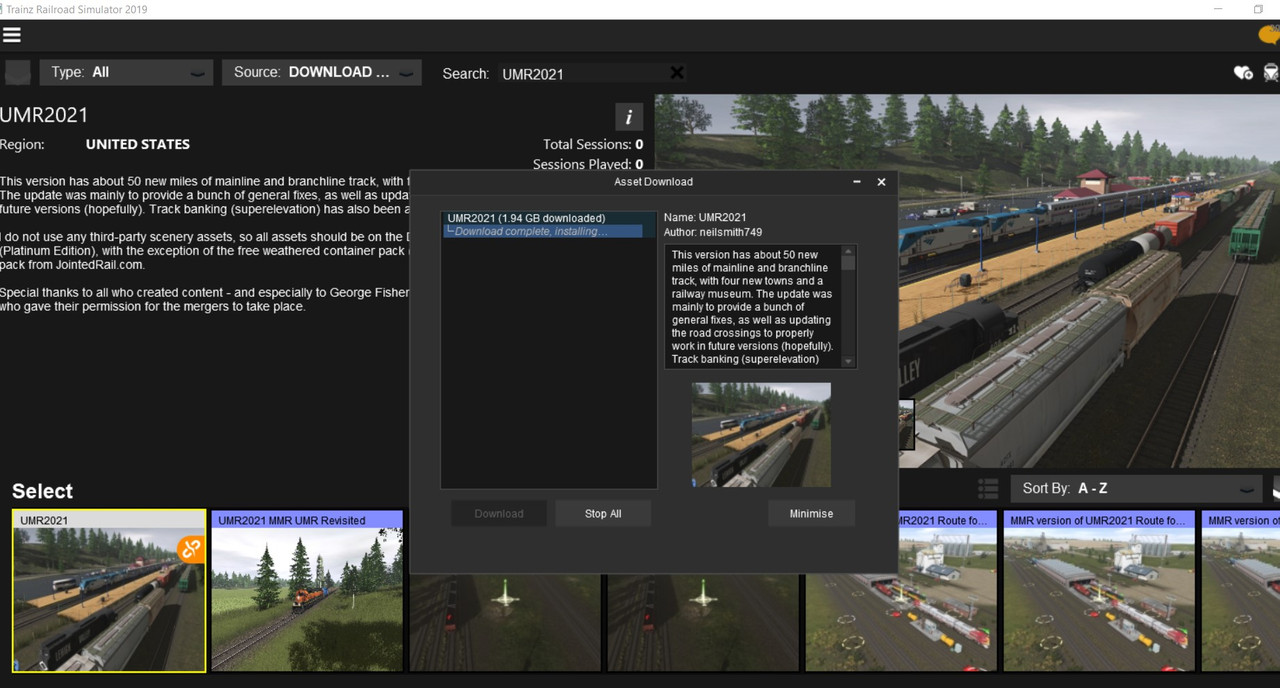Click the small inset thumbnail on preview

point(907,424)
